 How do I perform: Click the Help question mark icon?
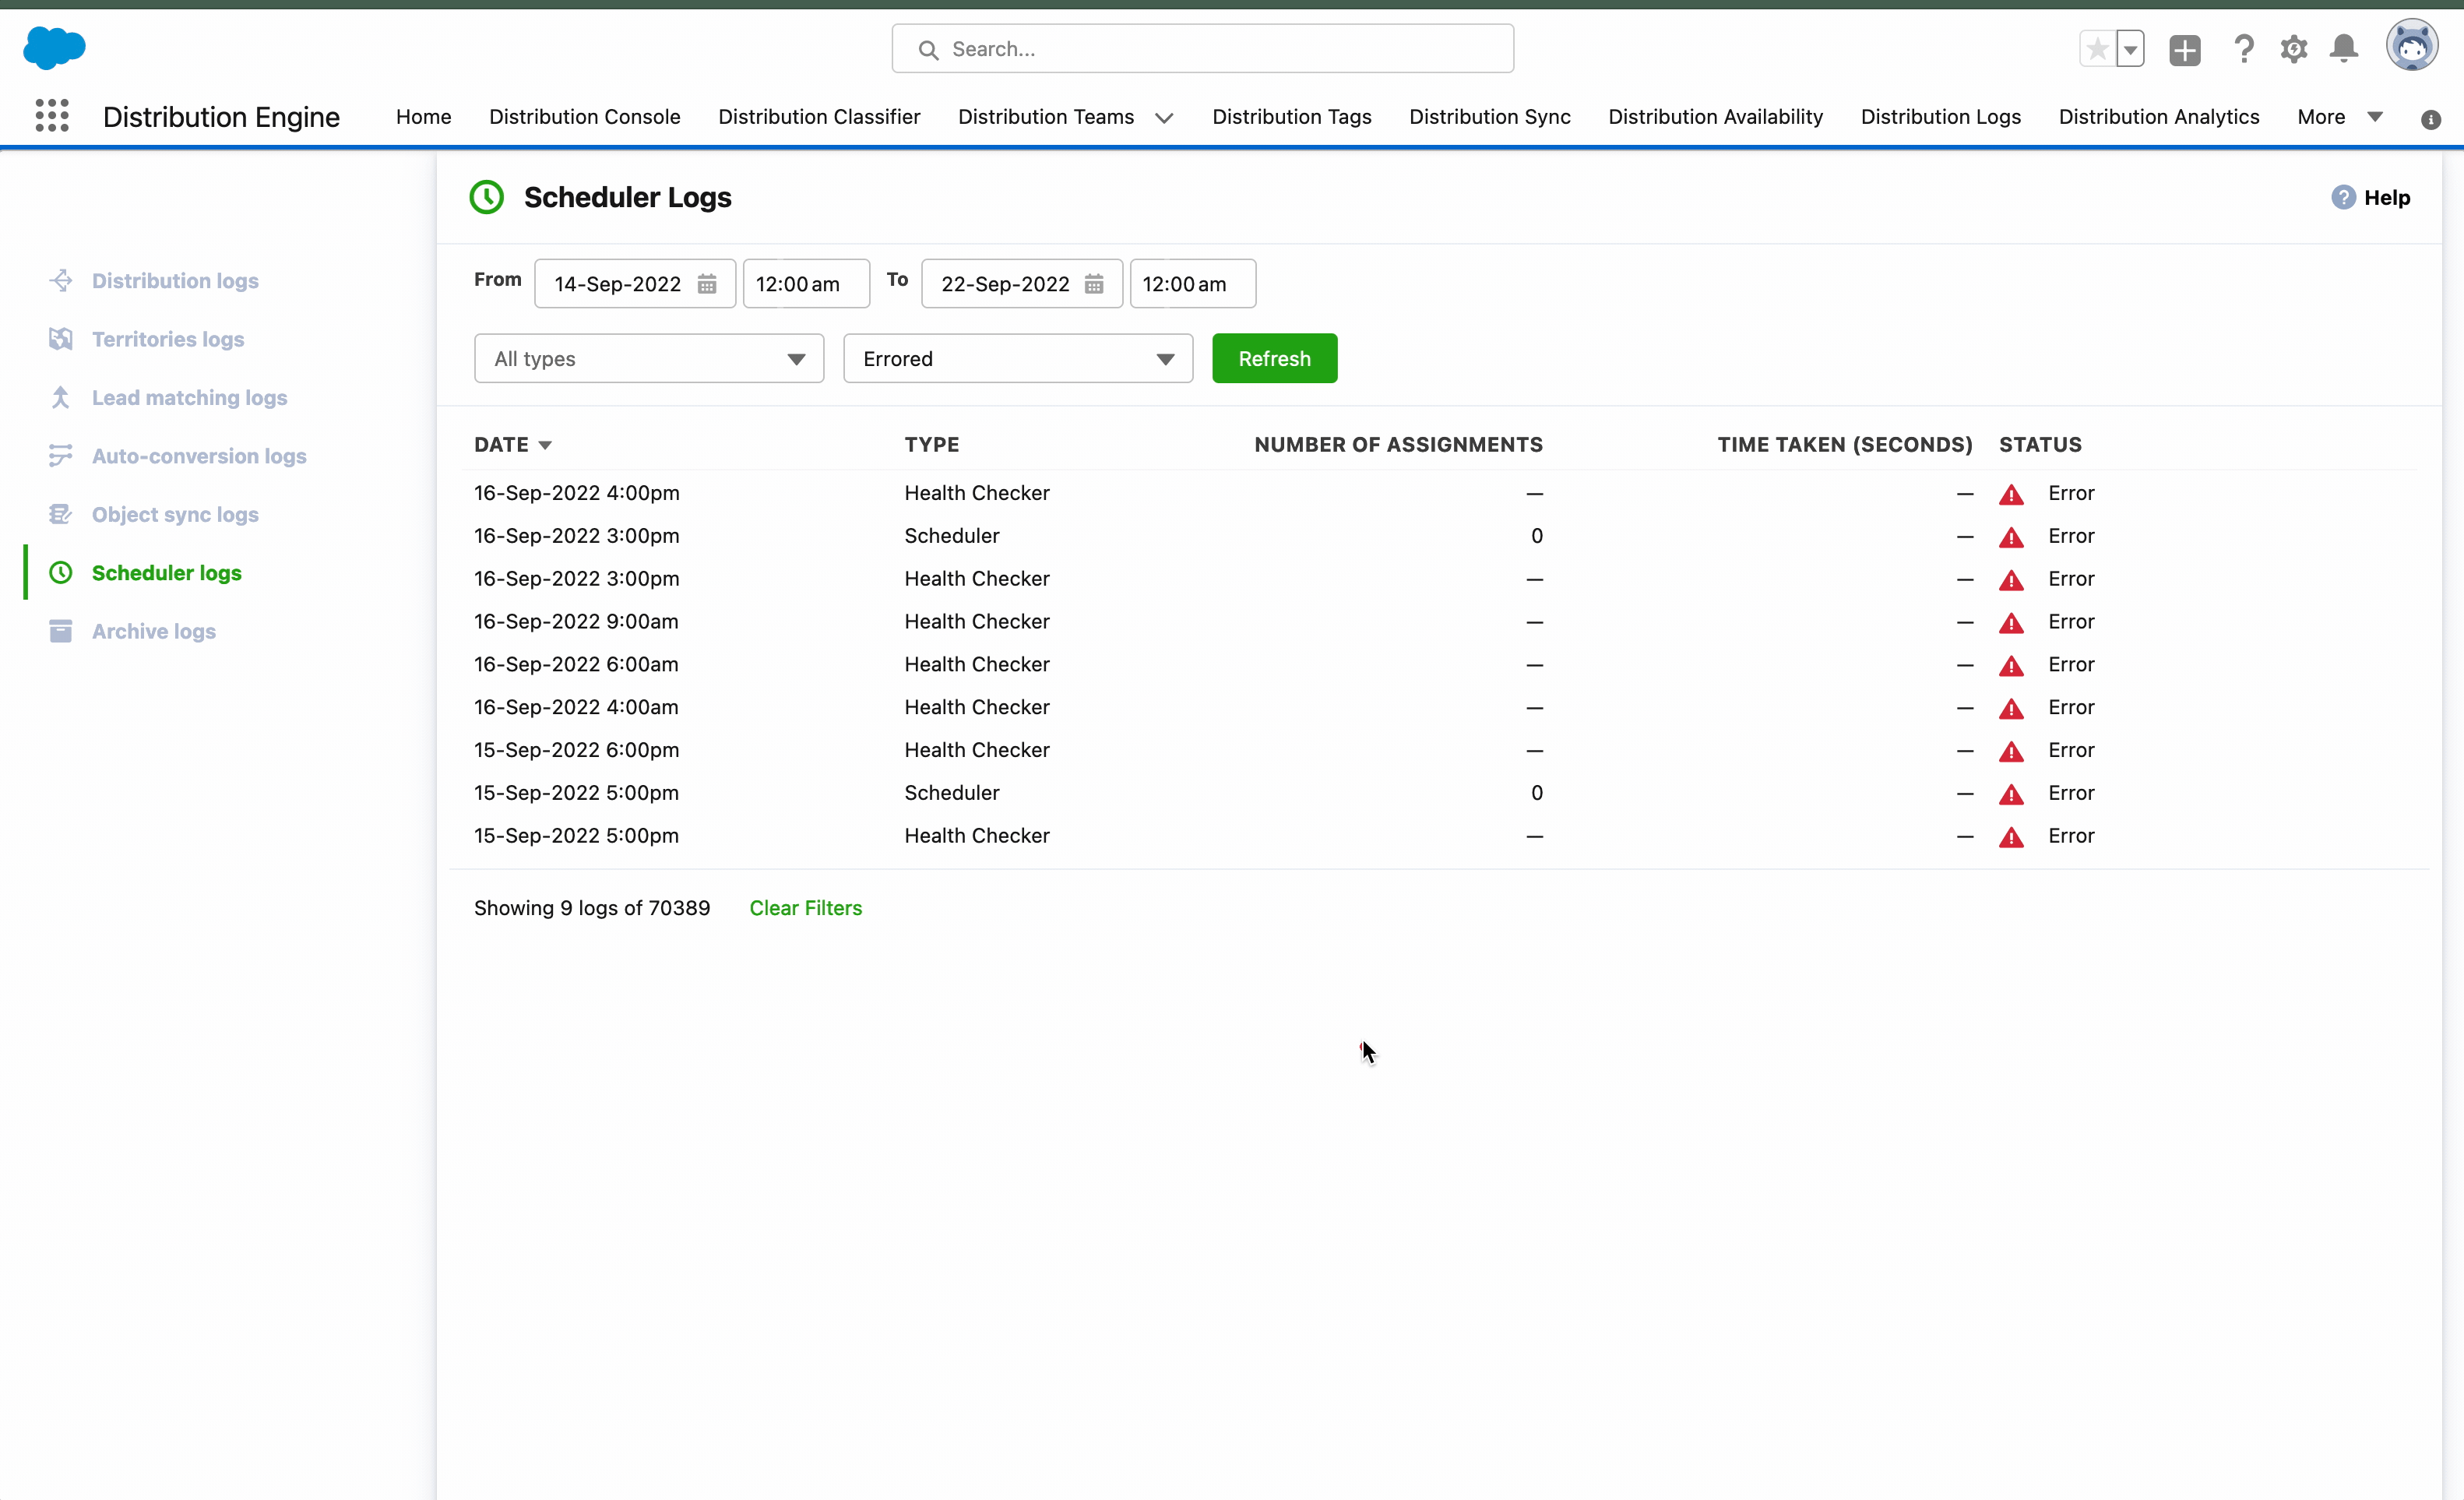[x=2343, y=197]
